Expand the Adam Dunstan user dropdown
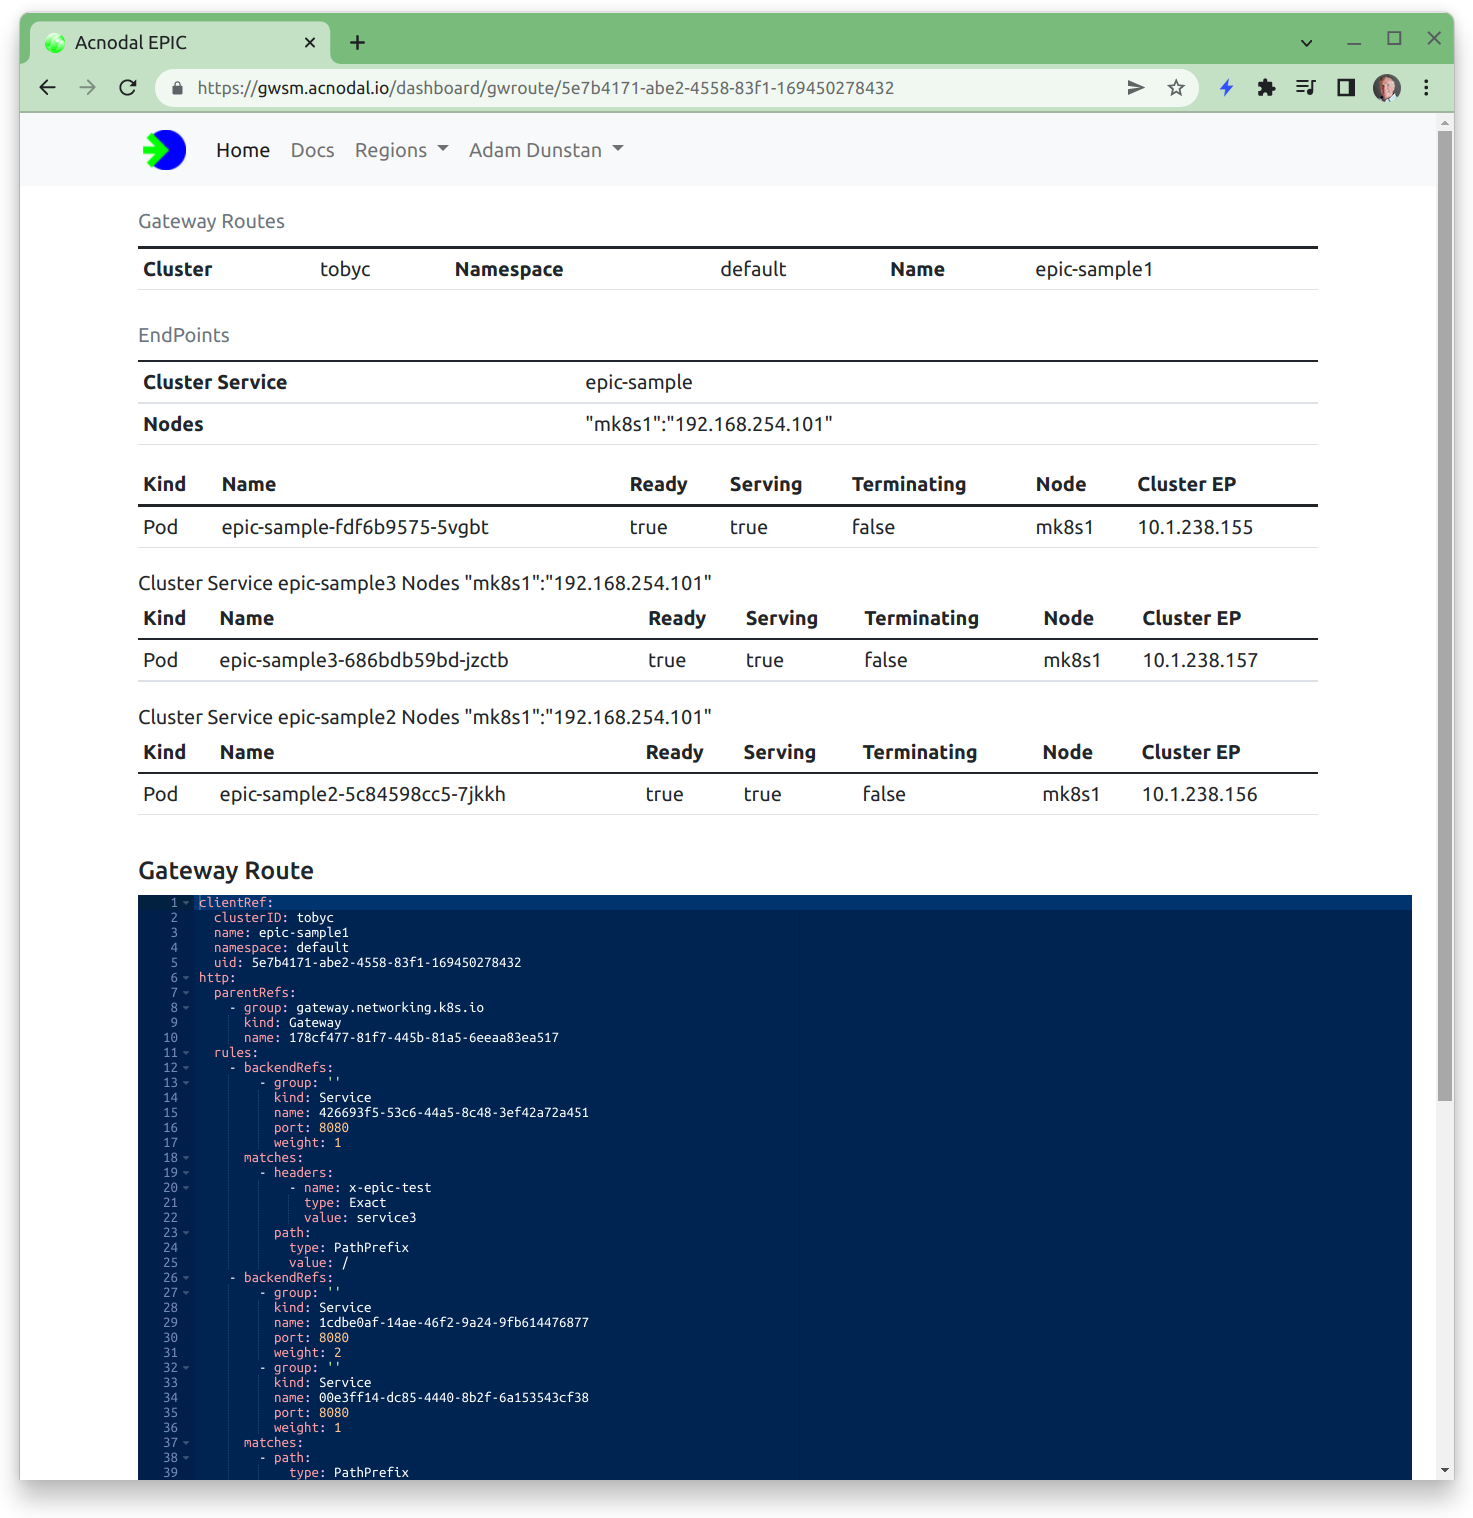The width and height of the screenshot is (1473, 1518). pos(546,150)
